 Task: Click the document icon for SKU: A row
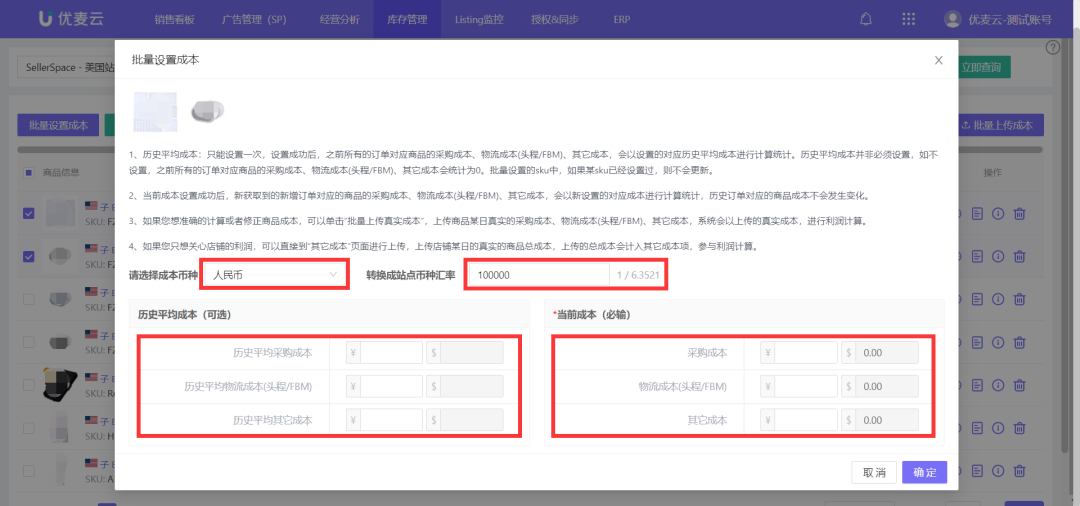tap(977, 471)
